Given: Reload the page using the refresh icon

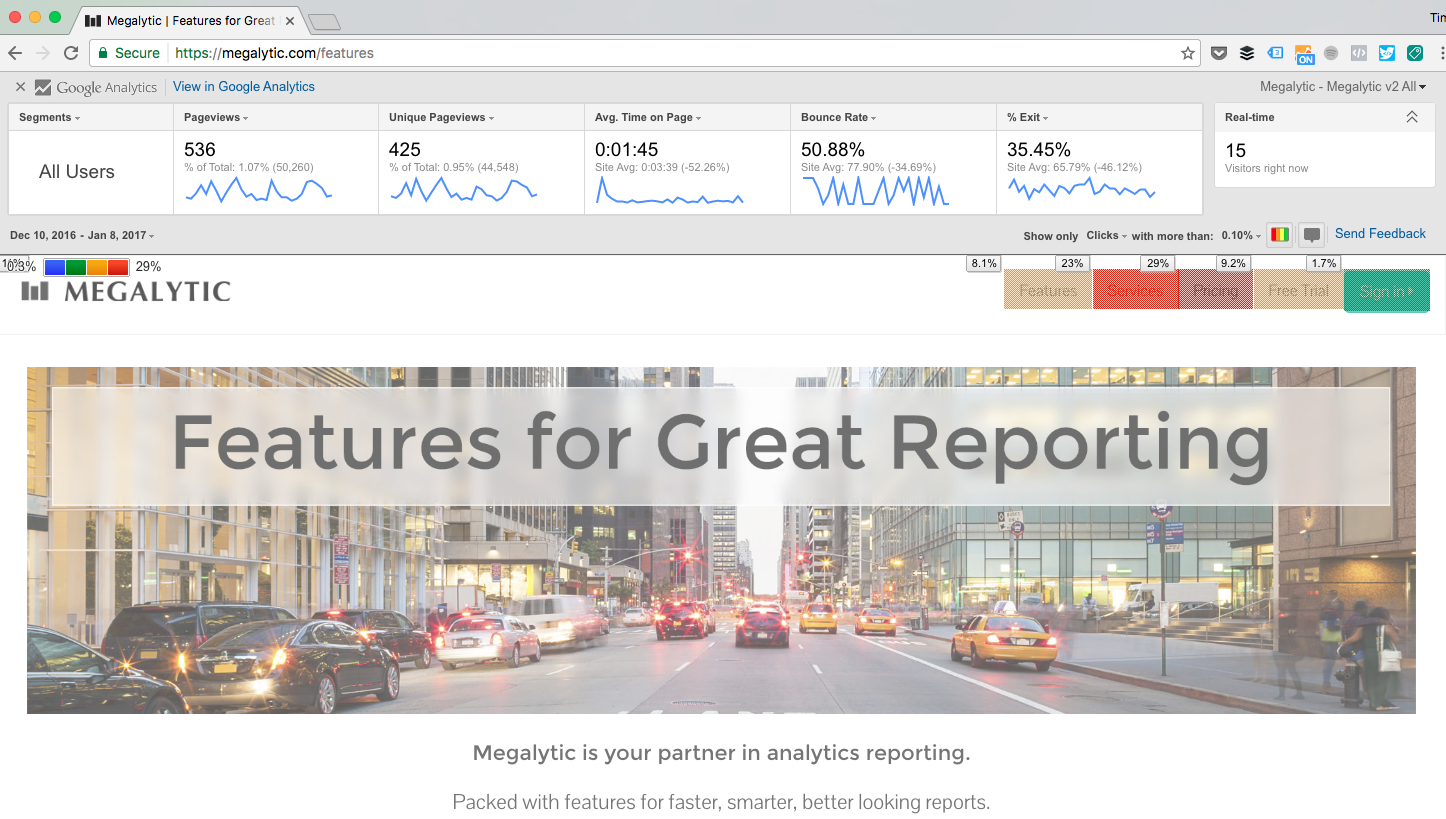Looking at the screenshot, I should point(71,53).
